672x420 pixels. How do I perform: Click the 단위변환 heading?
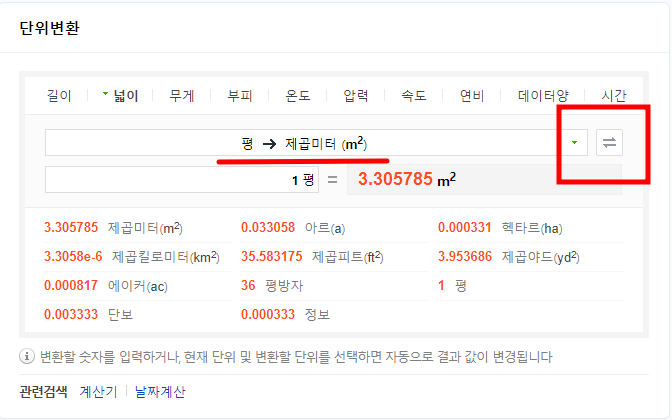click(x=50, y=28)
